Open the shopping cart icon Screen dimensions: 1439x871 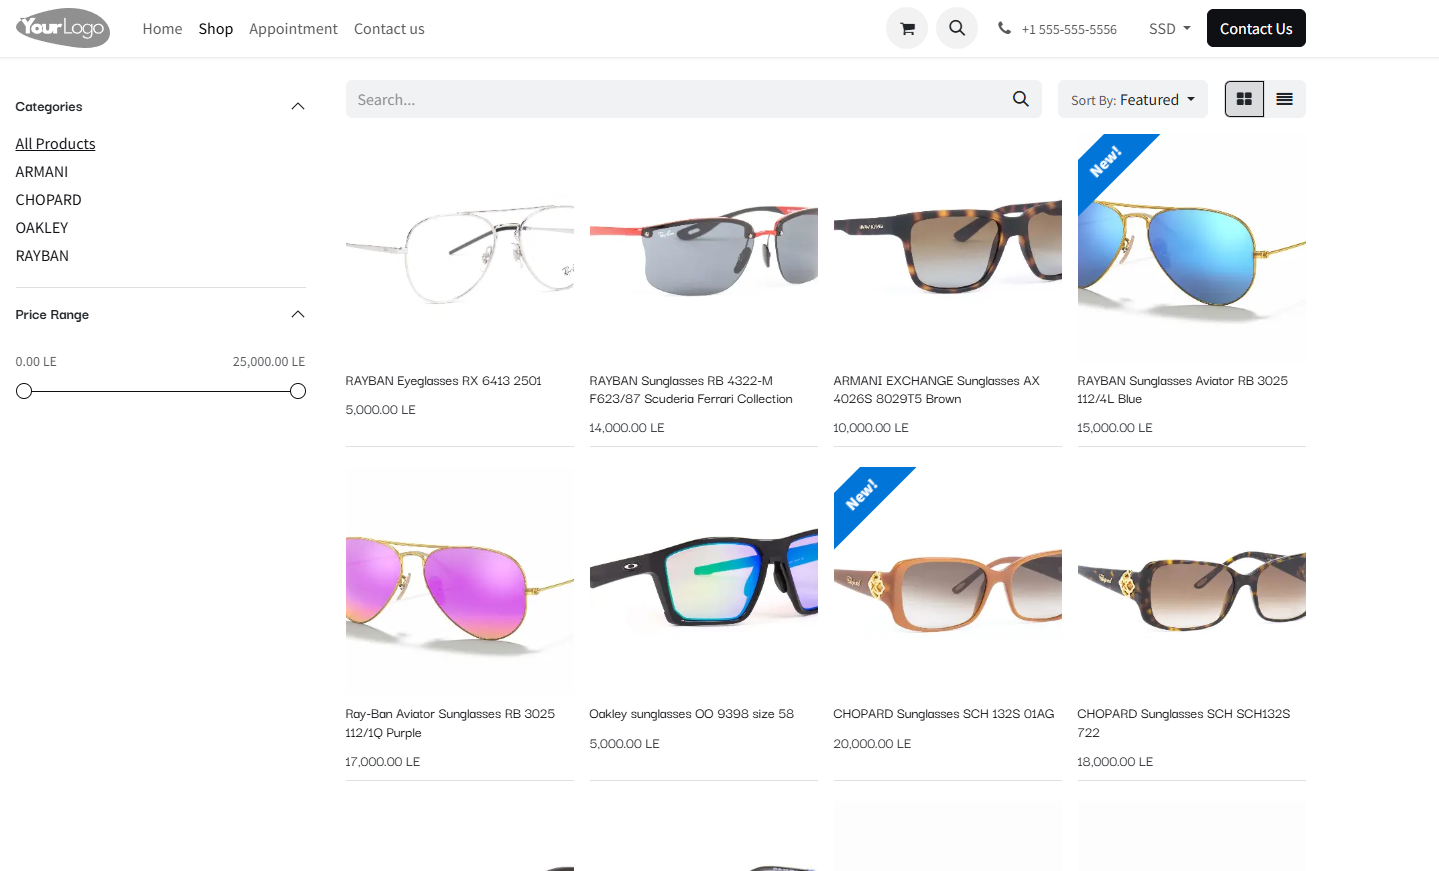907,28
